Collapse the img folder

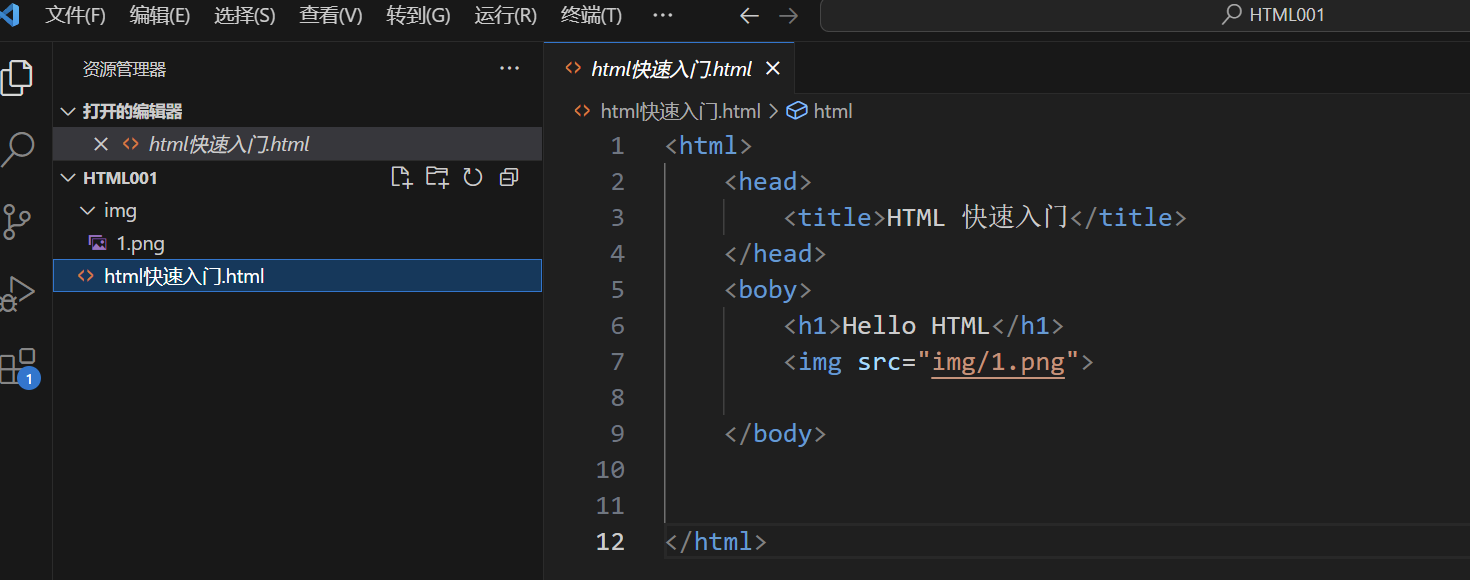tap(88, 211)
